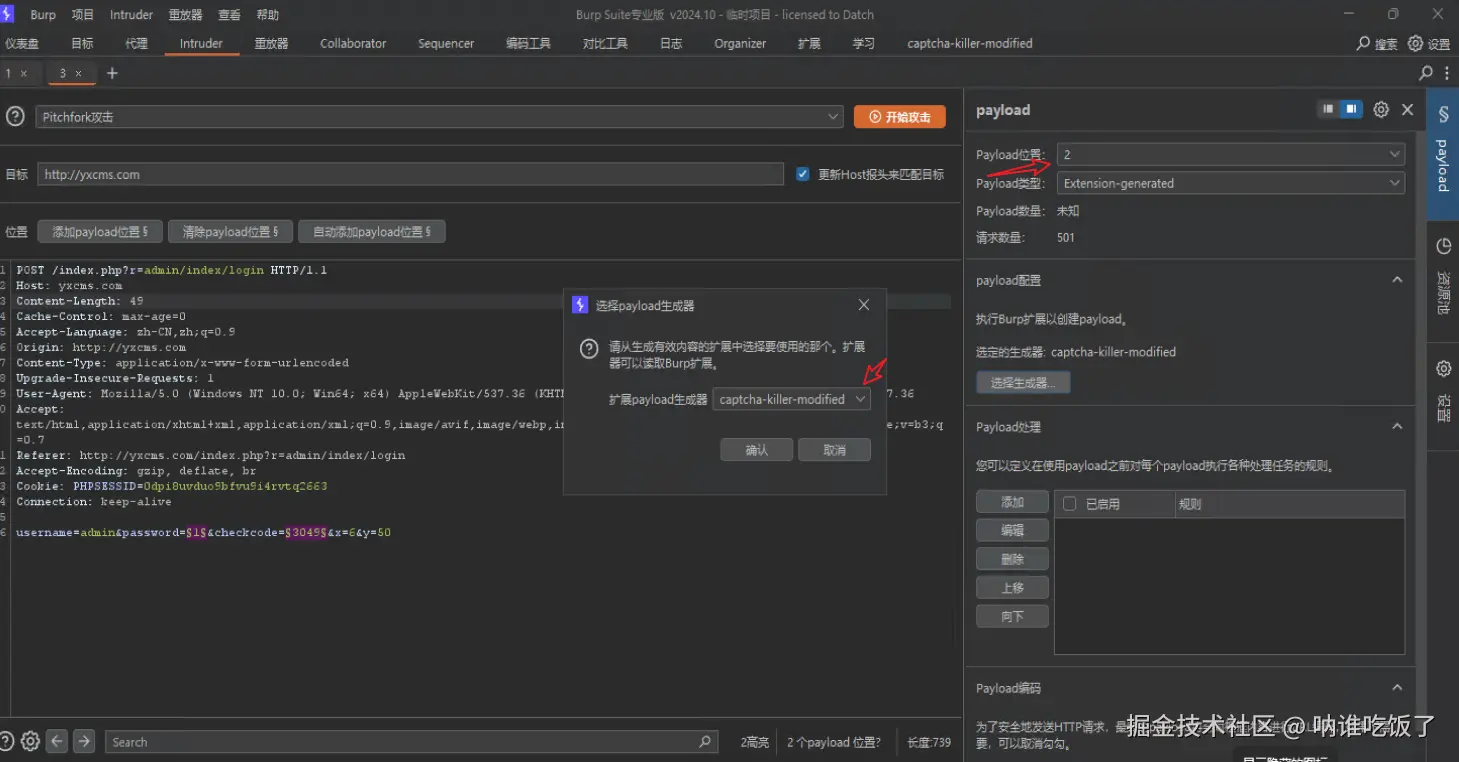
Task: Switch to the 编码工具 tab
Action: click(528, 44)
